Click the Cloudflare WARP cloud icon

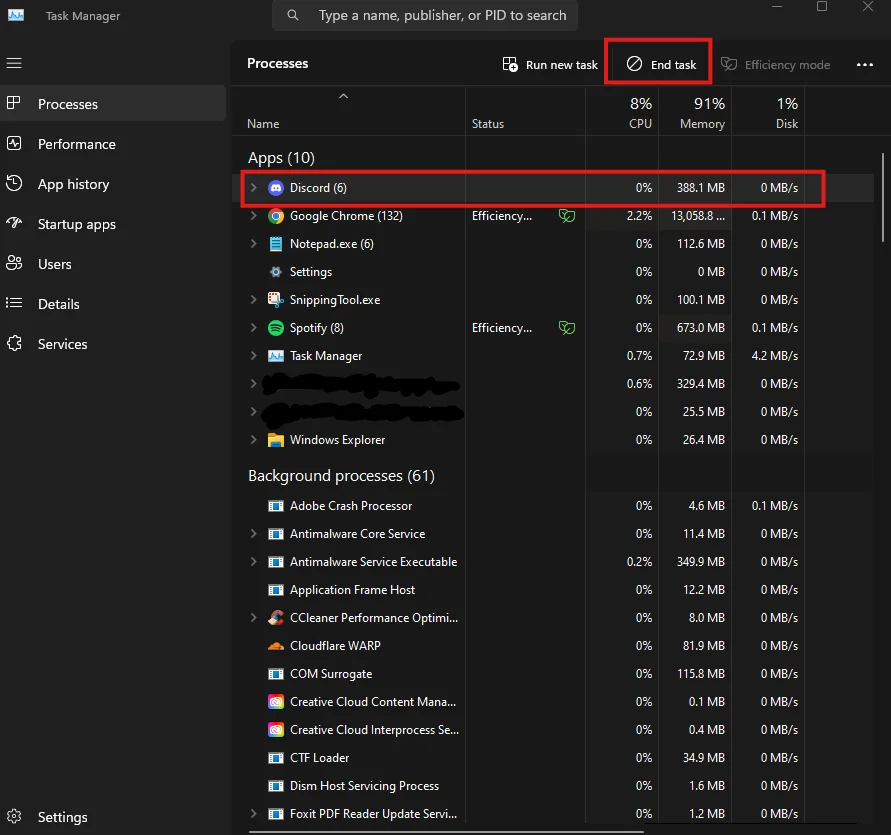tap(276, 646)
